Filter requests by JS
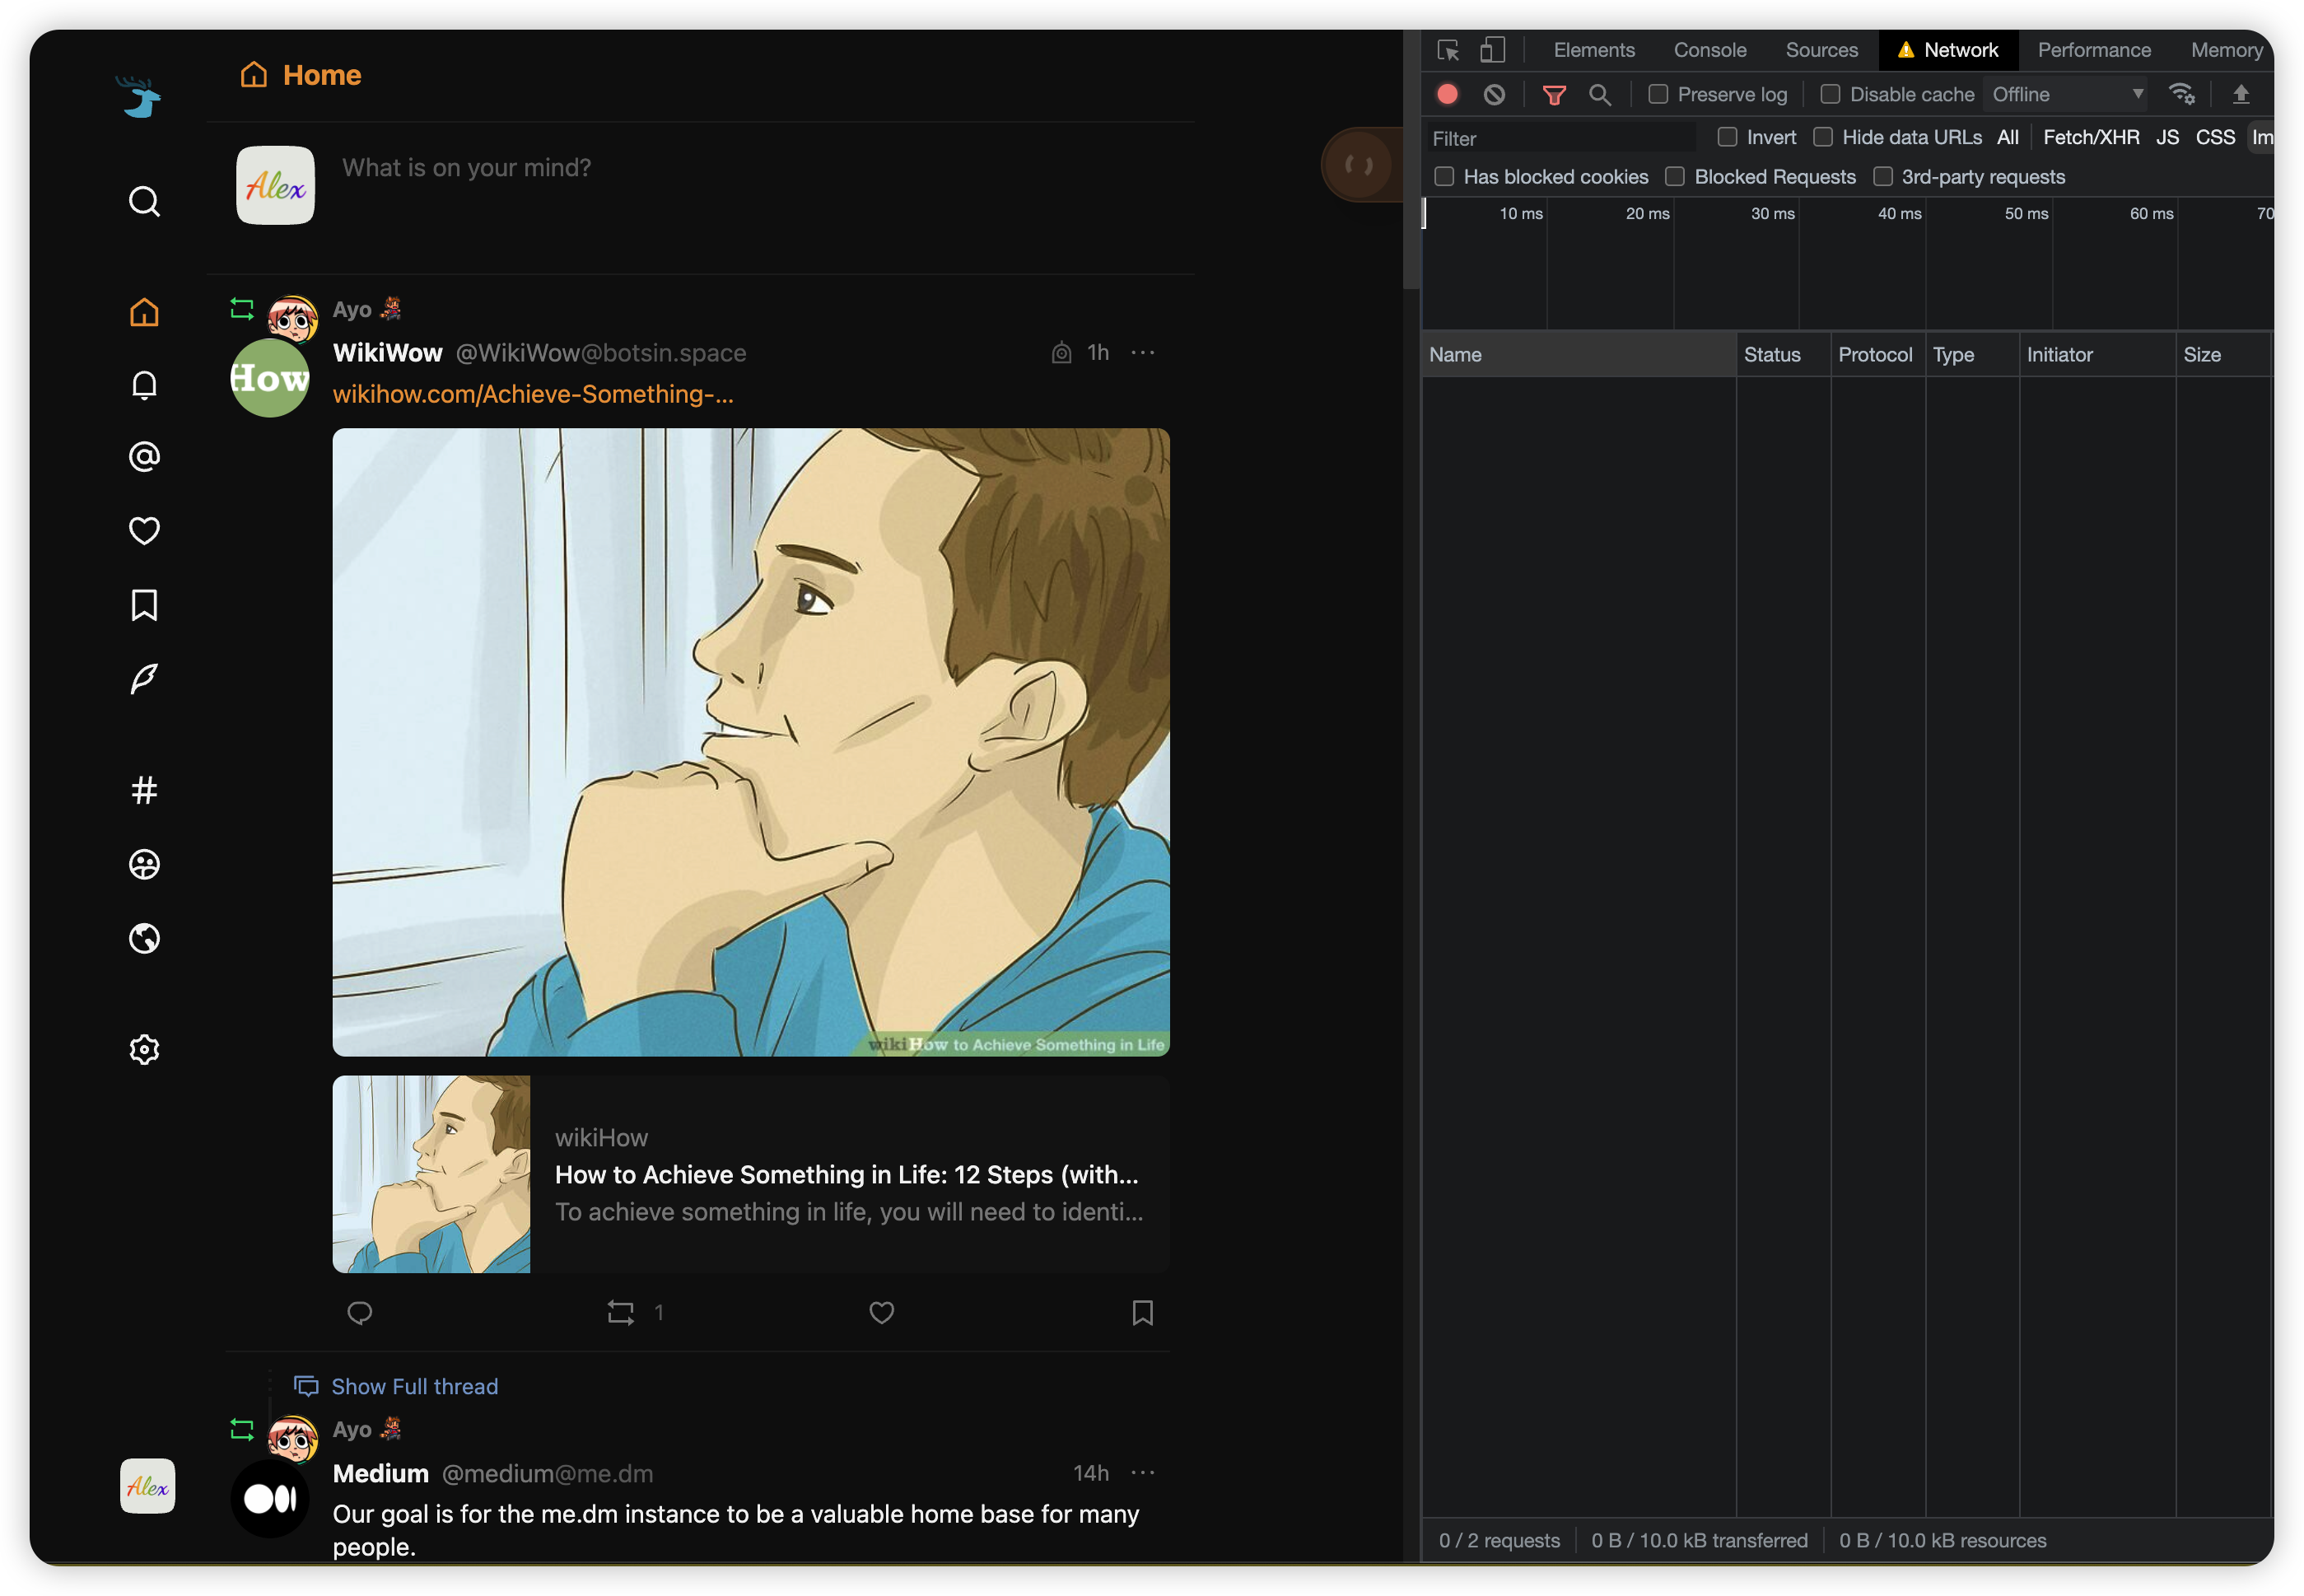2304x1596 pixels. click(2167, 137)
